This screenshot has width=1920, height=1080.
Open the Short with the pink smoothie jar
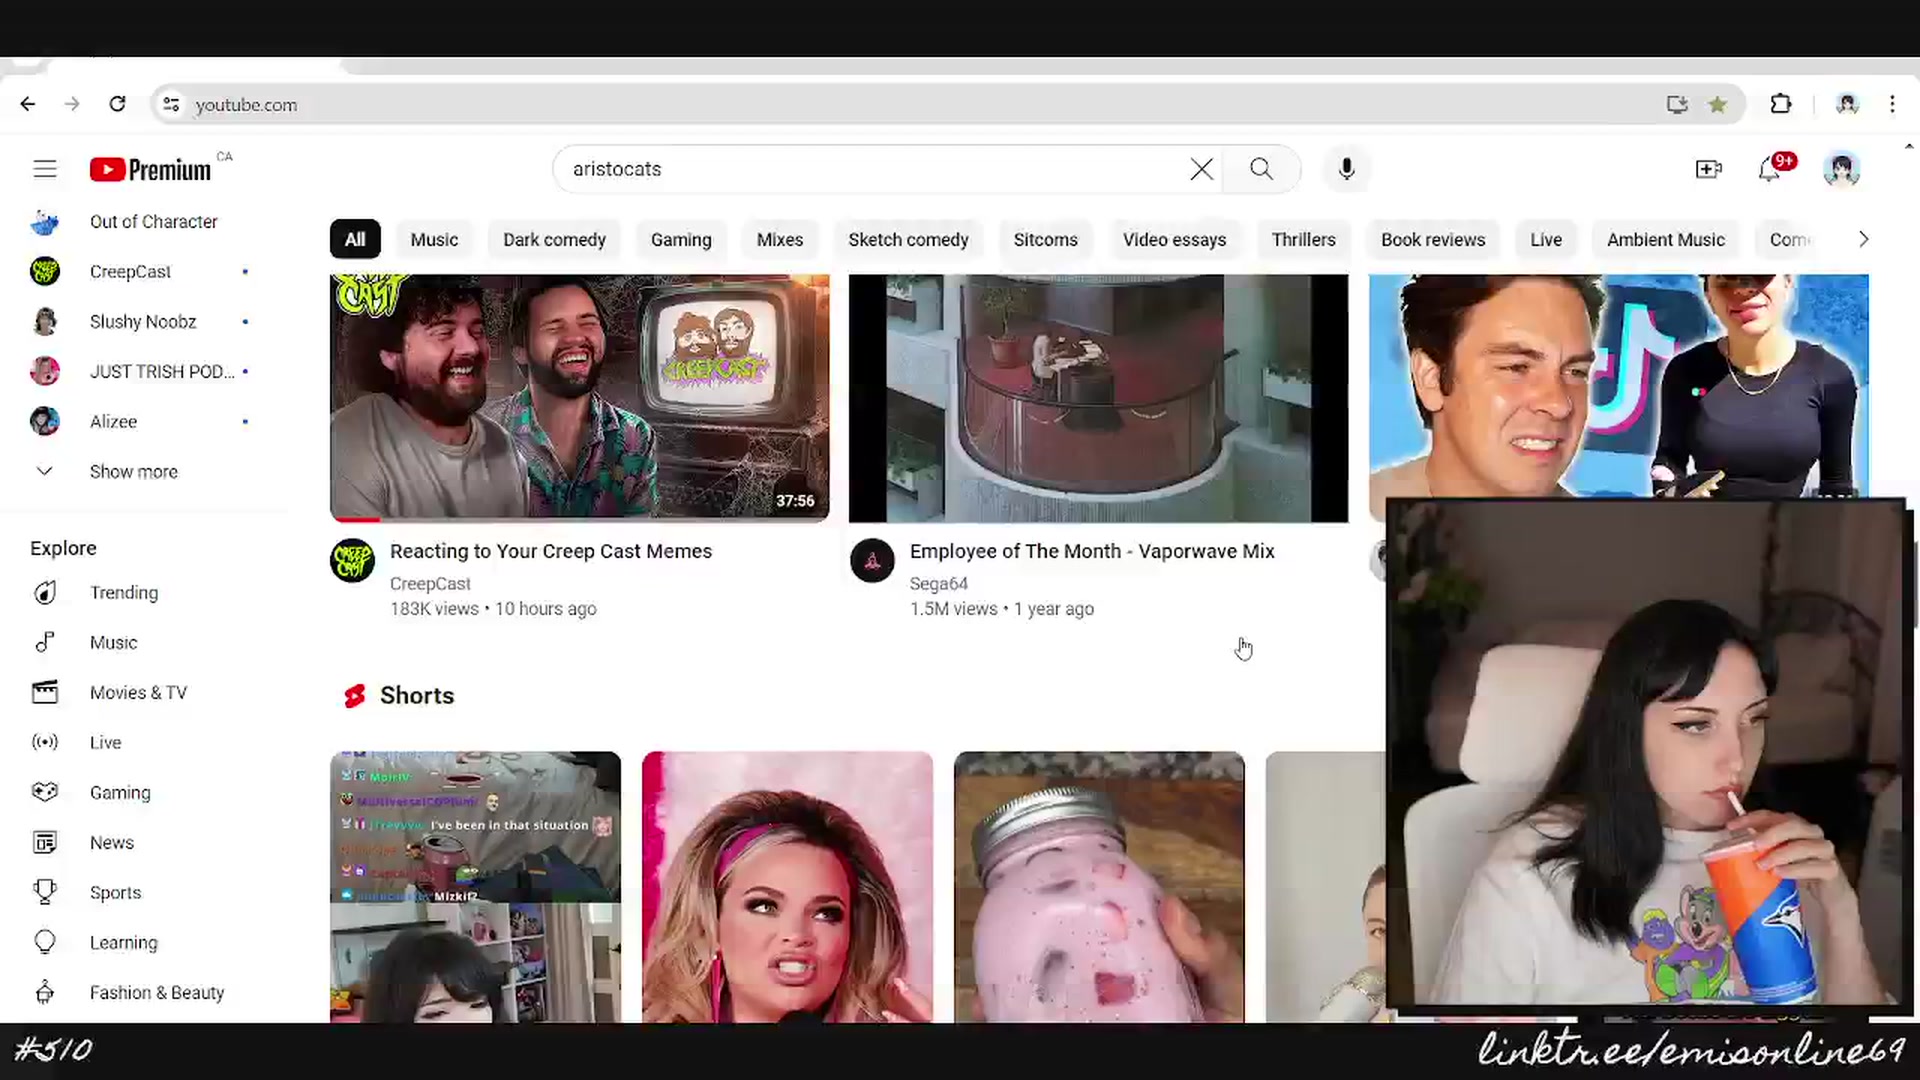coord(1099,887)
